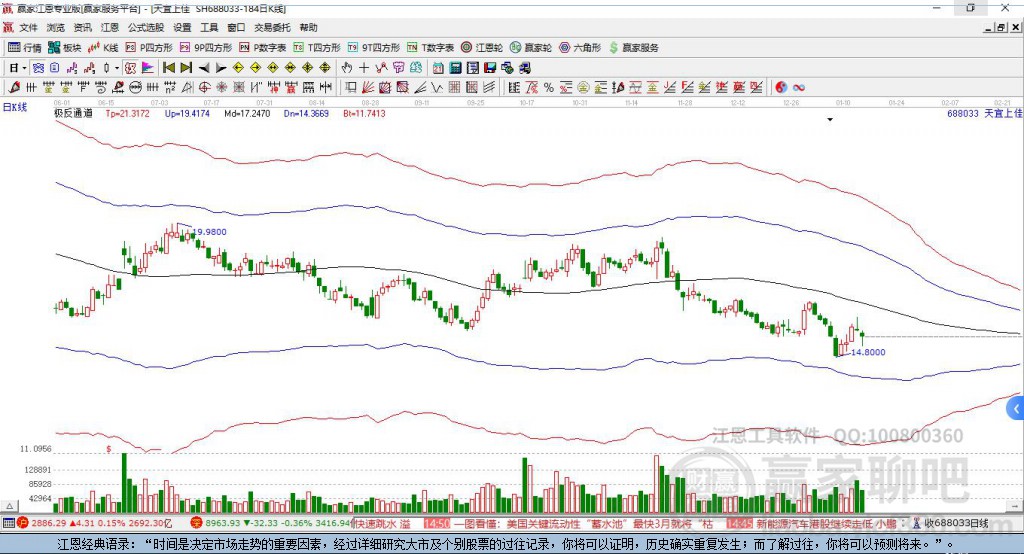
Task: Open the 帮助 menu
Action: click(308, 27)
